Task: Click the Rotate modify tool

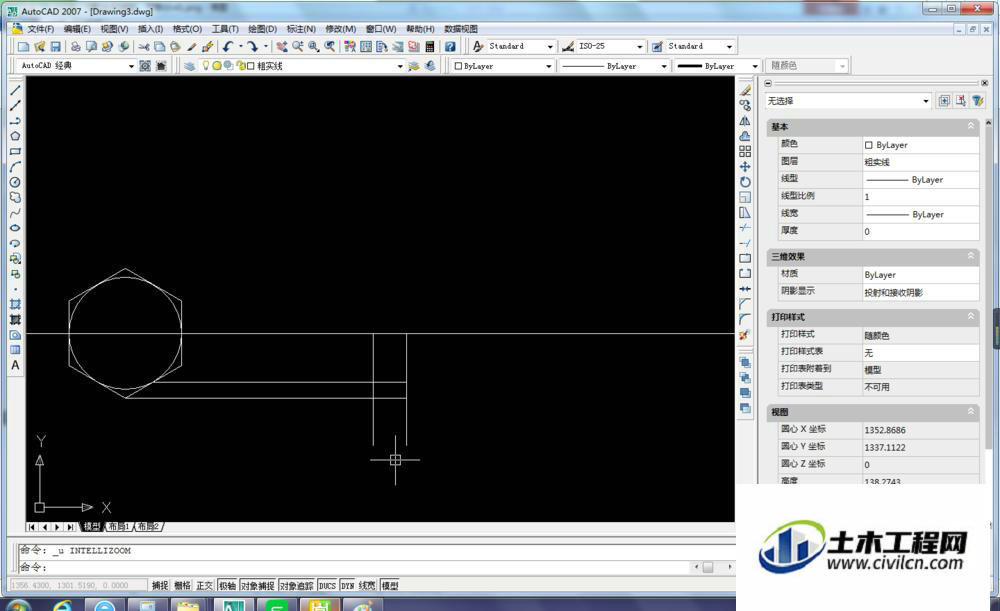Action: pos(745,182)
